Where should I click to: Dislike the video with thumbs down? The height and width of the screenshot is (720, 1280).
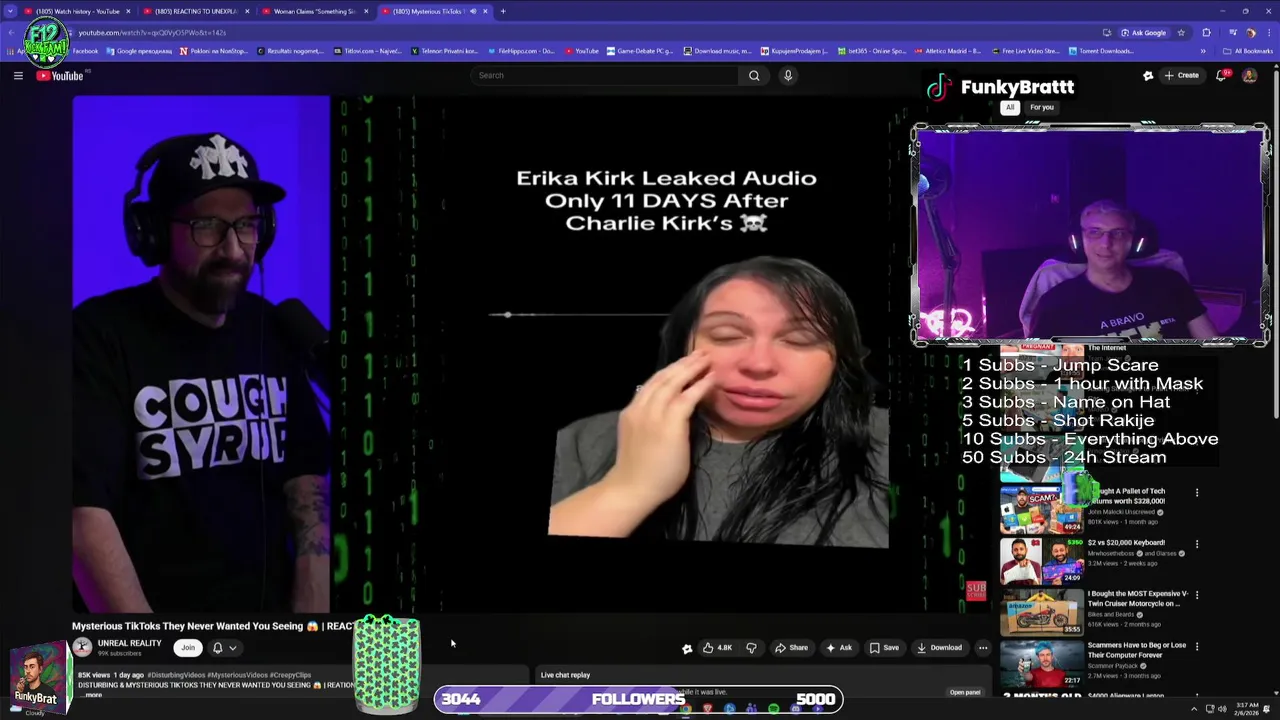(x=751, y=647)
